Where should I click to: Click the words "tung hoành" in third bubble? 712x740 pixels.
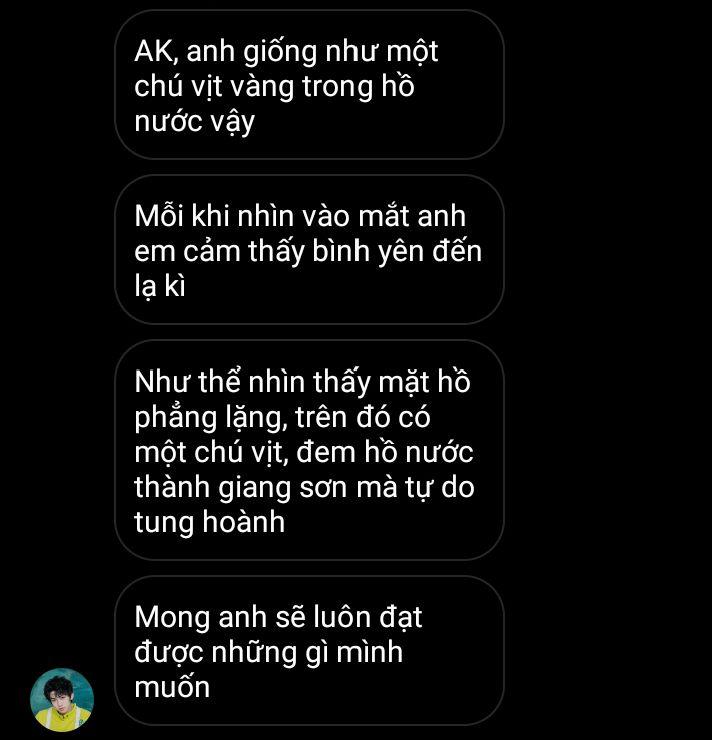pos(209,522)
